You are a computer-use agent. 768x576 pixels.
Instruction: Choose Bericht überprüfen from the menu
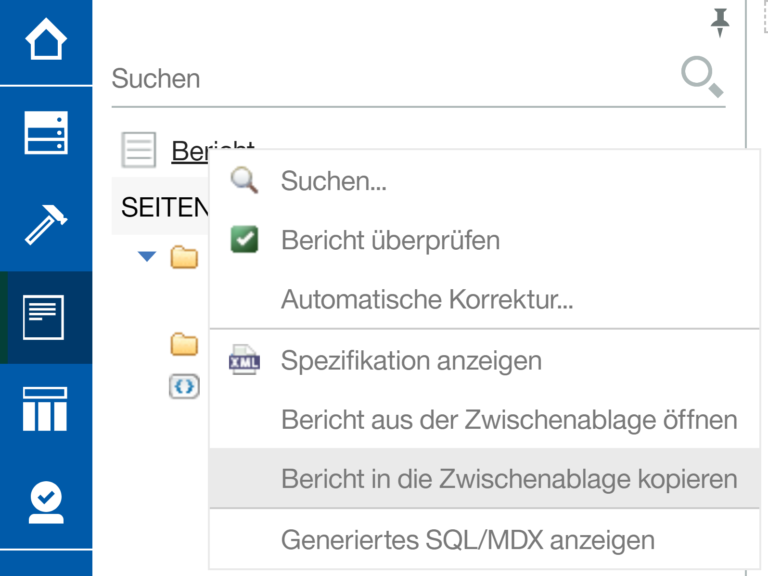pos(484,240)
